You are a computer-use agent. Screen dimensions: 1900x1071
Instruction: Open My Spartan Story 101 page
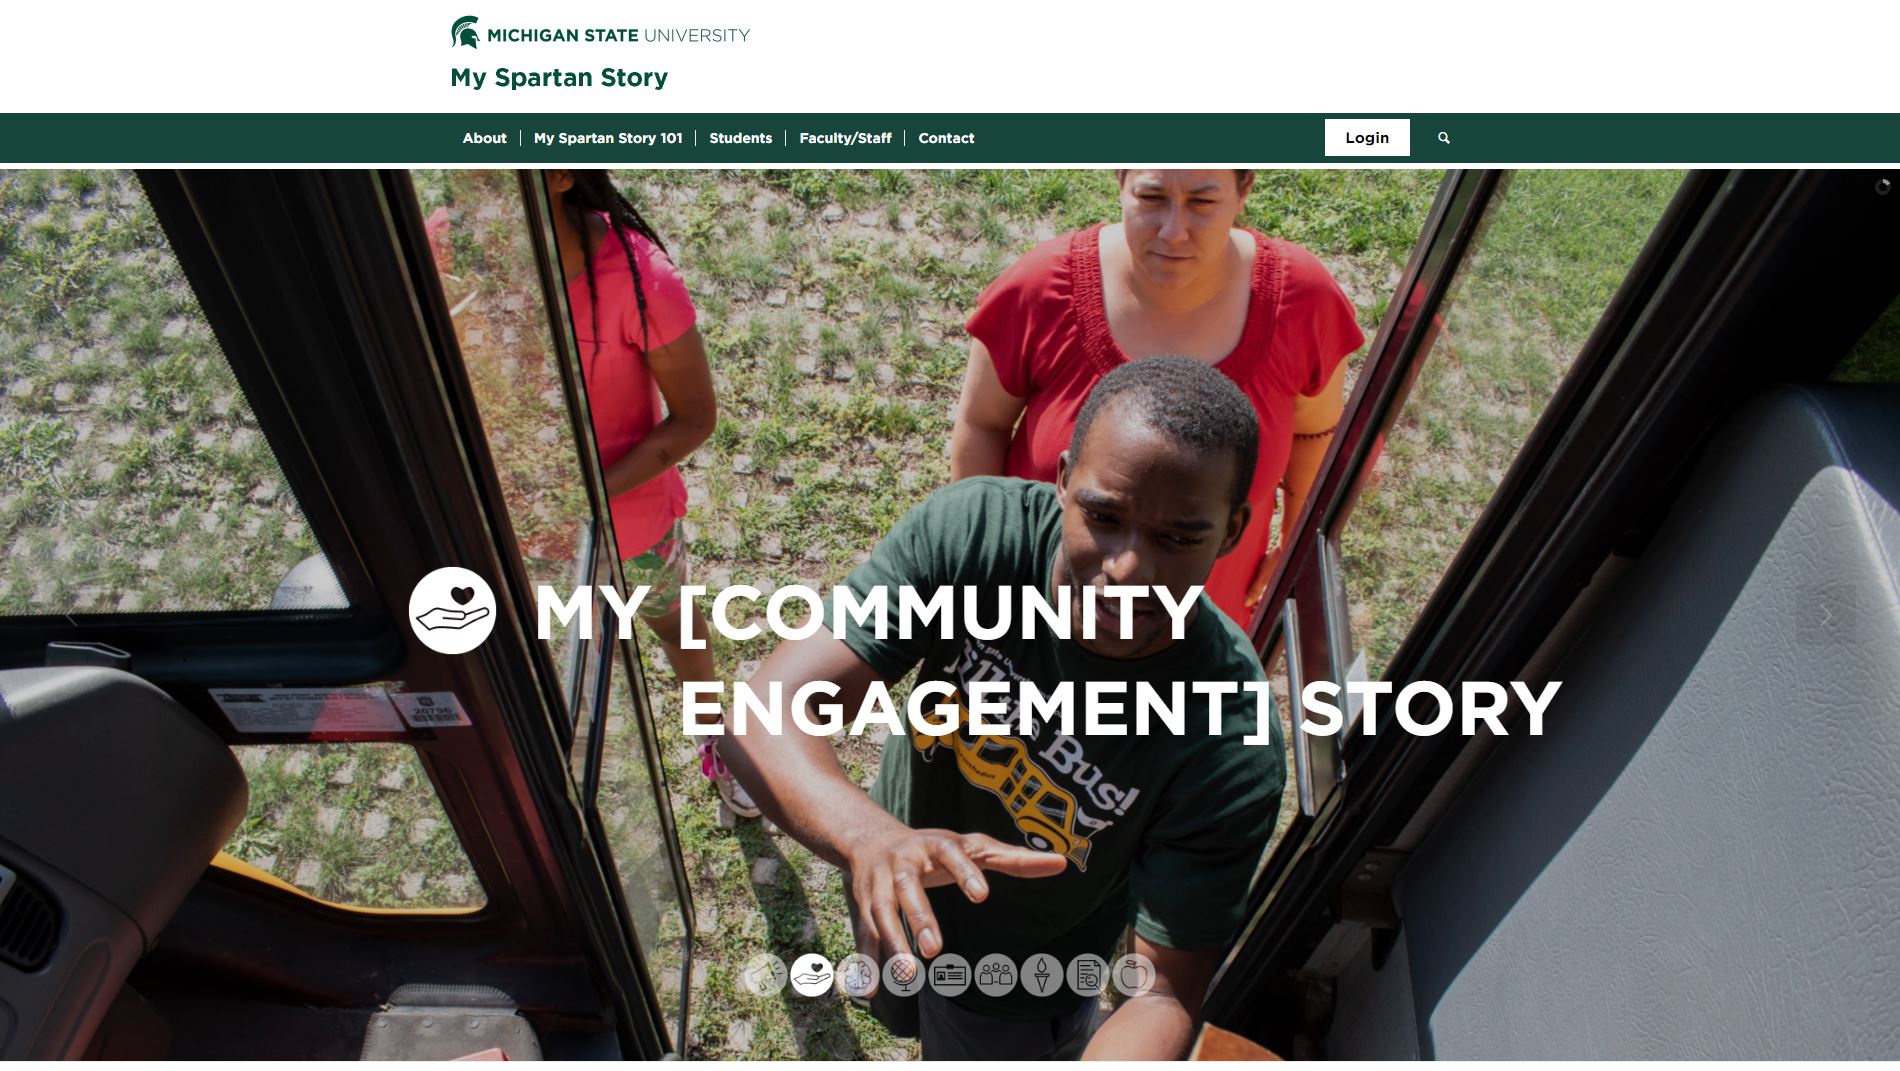click(x=608, y=138)
